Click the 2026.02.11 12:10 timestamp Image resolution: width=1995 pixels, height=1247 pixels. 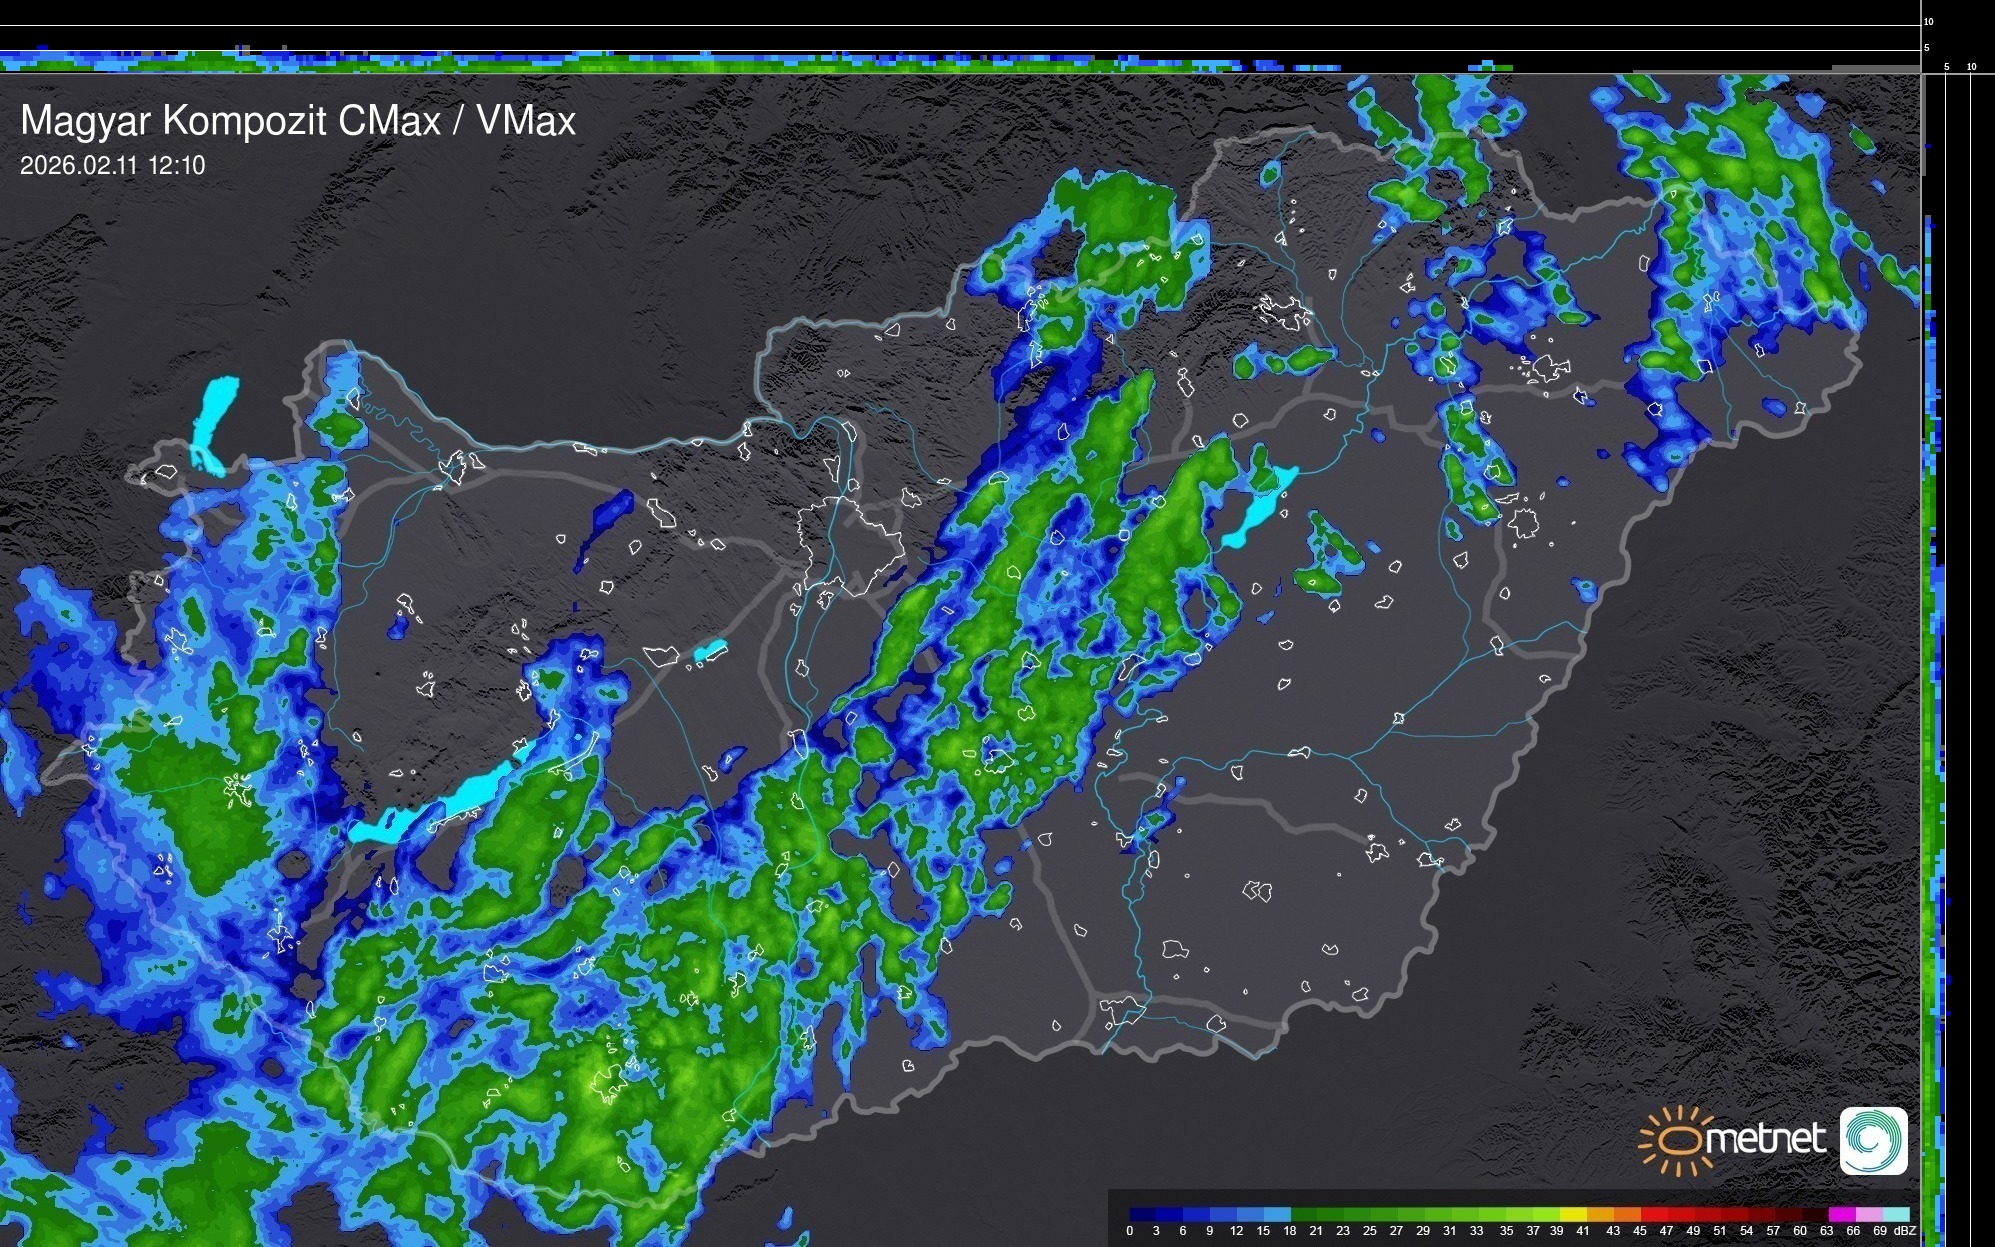(x=112, y=165)
